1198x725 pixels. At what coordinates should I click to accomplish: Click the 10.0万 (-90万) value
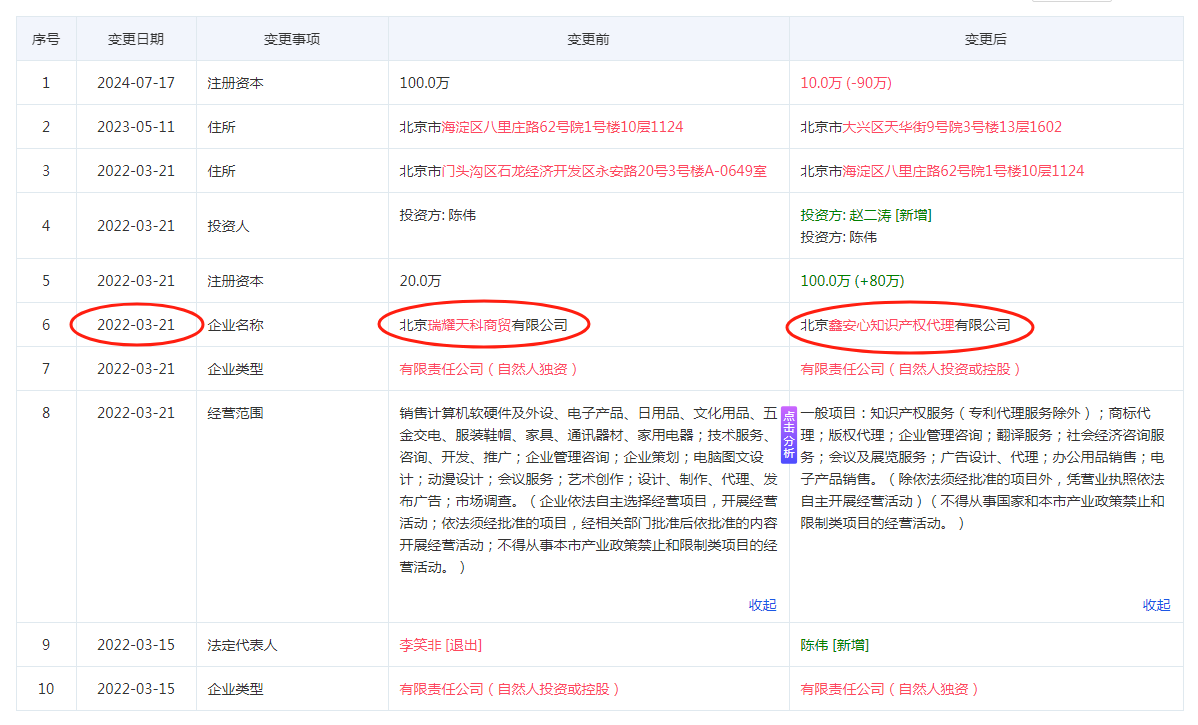(846, 83)
